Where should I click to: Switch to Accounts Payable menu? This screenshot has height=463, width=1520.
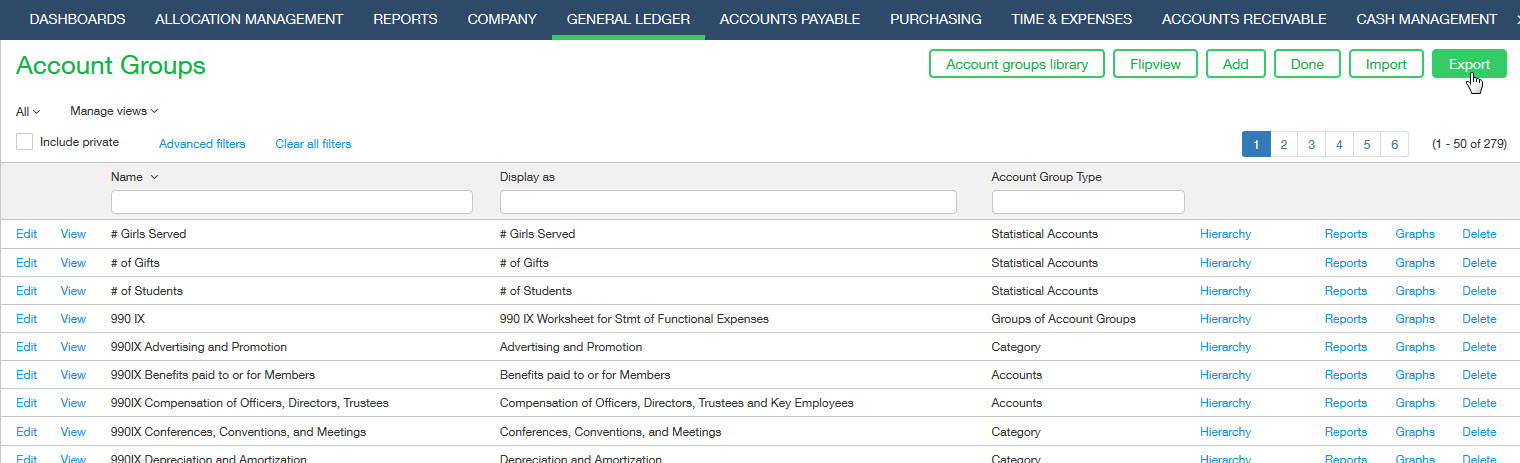[x=789, y=19]
